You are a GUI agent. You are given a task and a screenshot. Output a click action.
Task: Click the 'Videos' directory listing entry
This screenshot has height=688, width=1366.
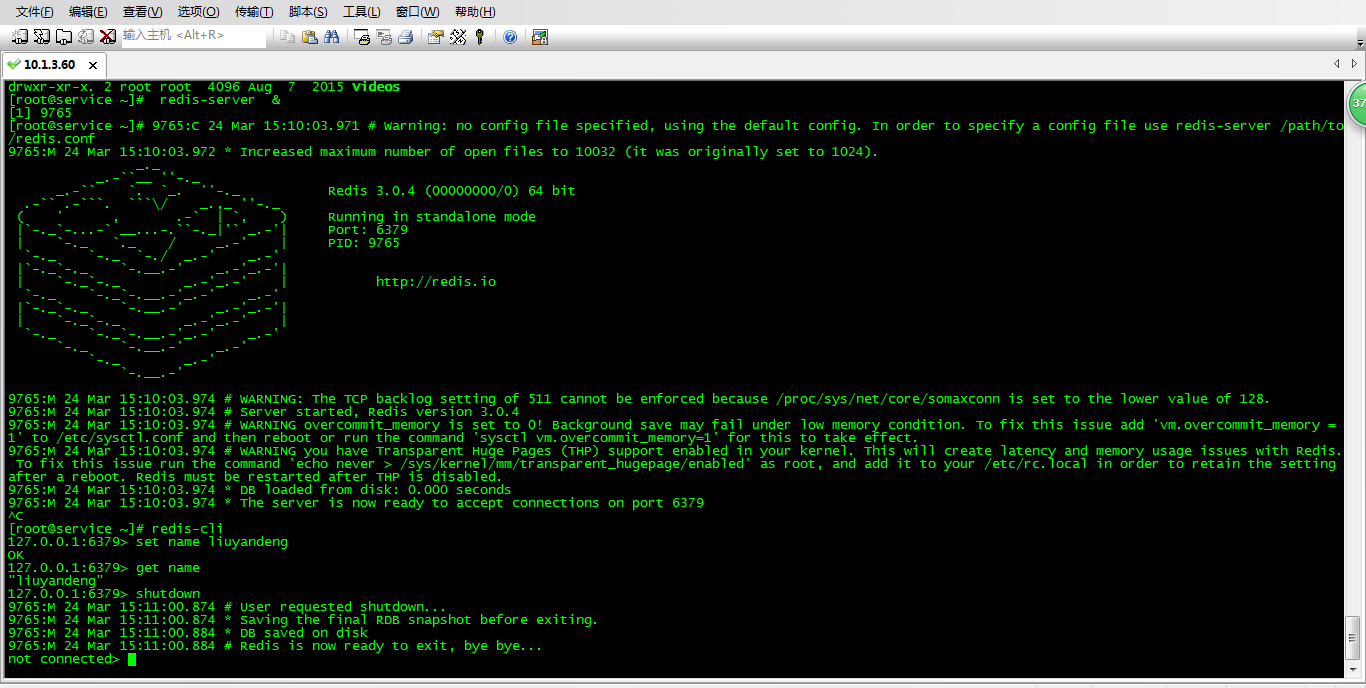(376, 87)
